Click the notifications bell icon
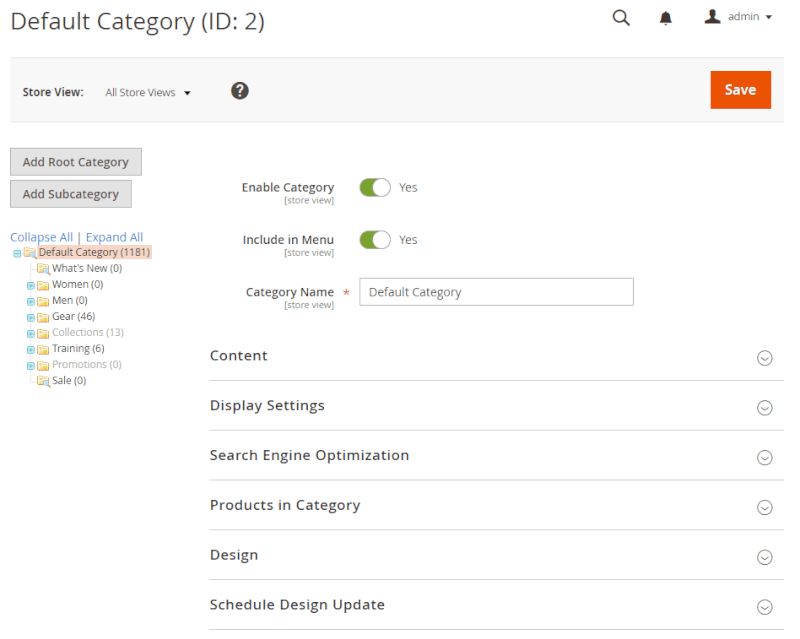This screenshot has height=639, width=800. click(x=665, y=18)
